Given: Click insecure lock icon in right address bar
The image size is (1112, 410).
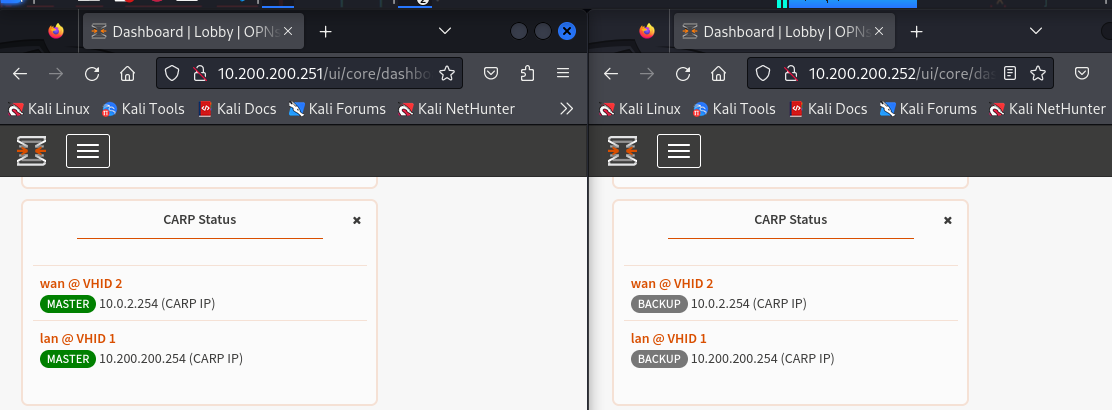Looking at the screenshot, I should click(x=791, y=73).
